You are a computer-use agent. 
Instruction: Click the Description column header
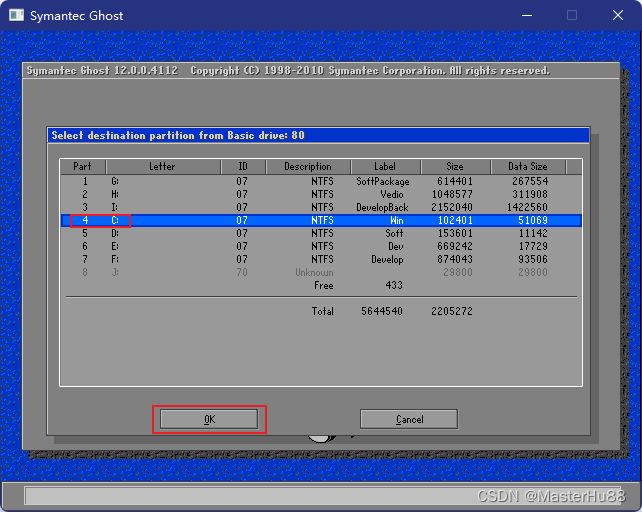click(x=308, y=167)
